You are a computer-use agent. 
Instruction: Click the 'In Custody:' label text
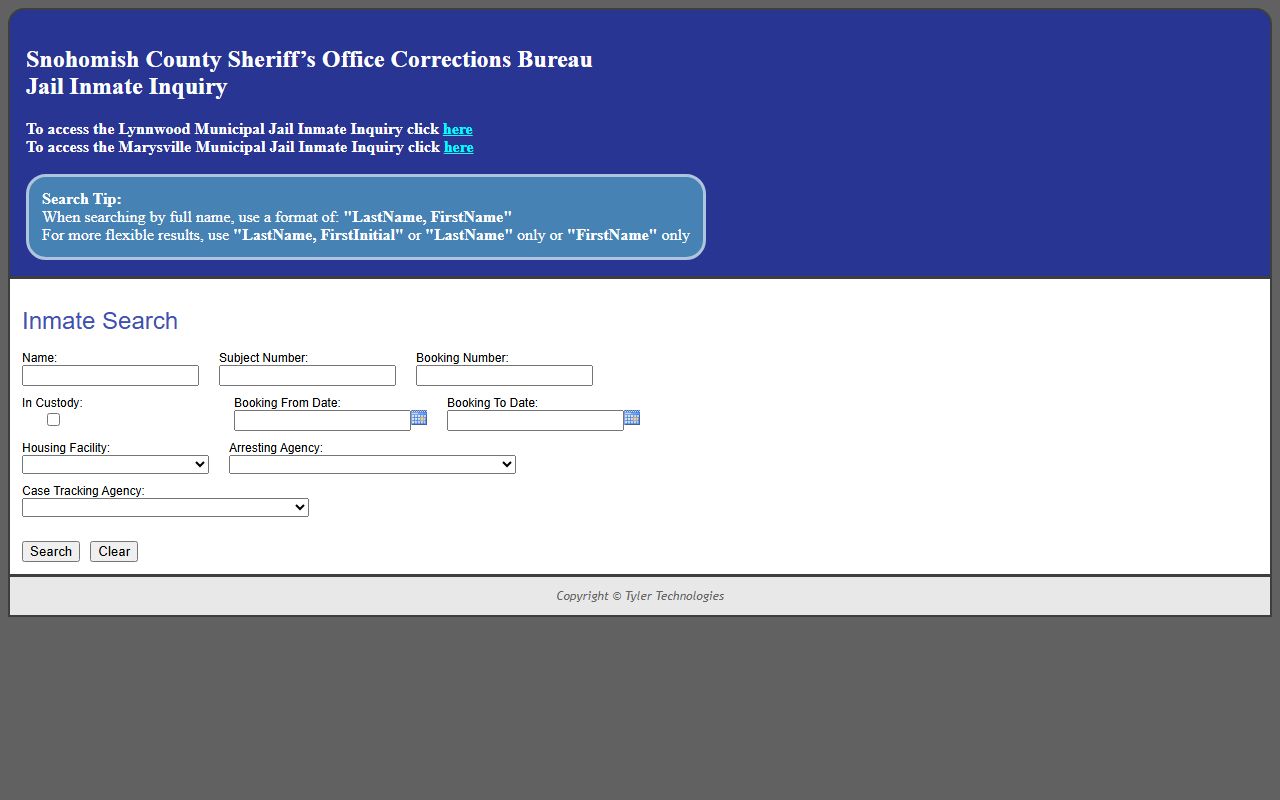(x=52, y=403)
